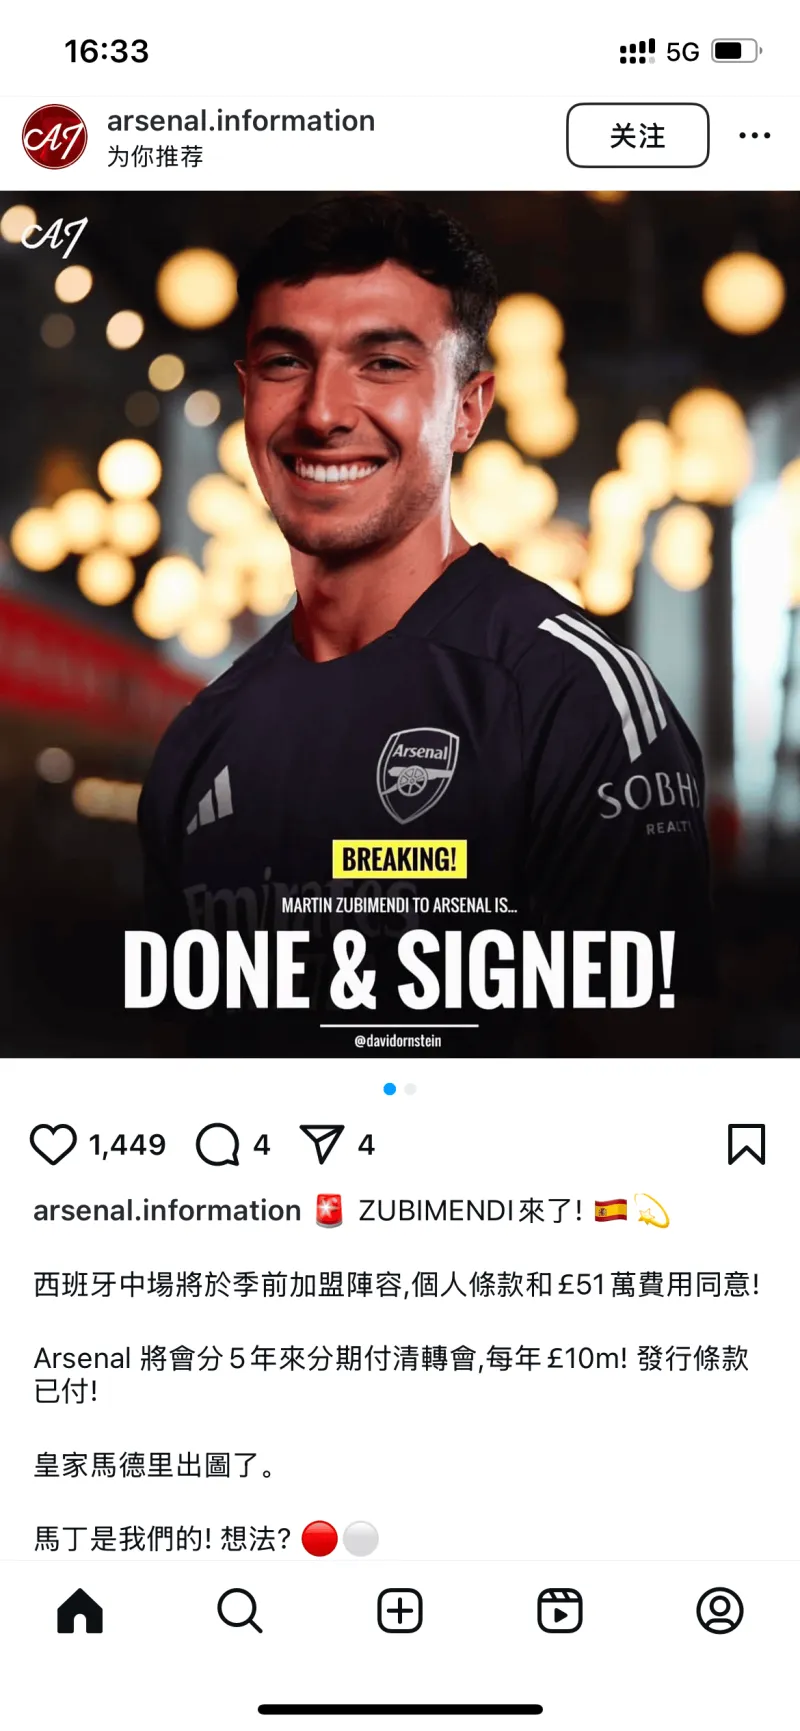Viewport: 800px width, 1731px height.
Task: Share post using paper plane icon
Action: click(322, 1144)
